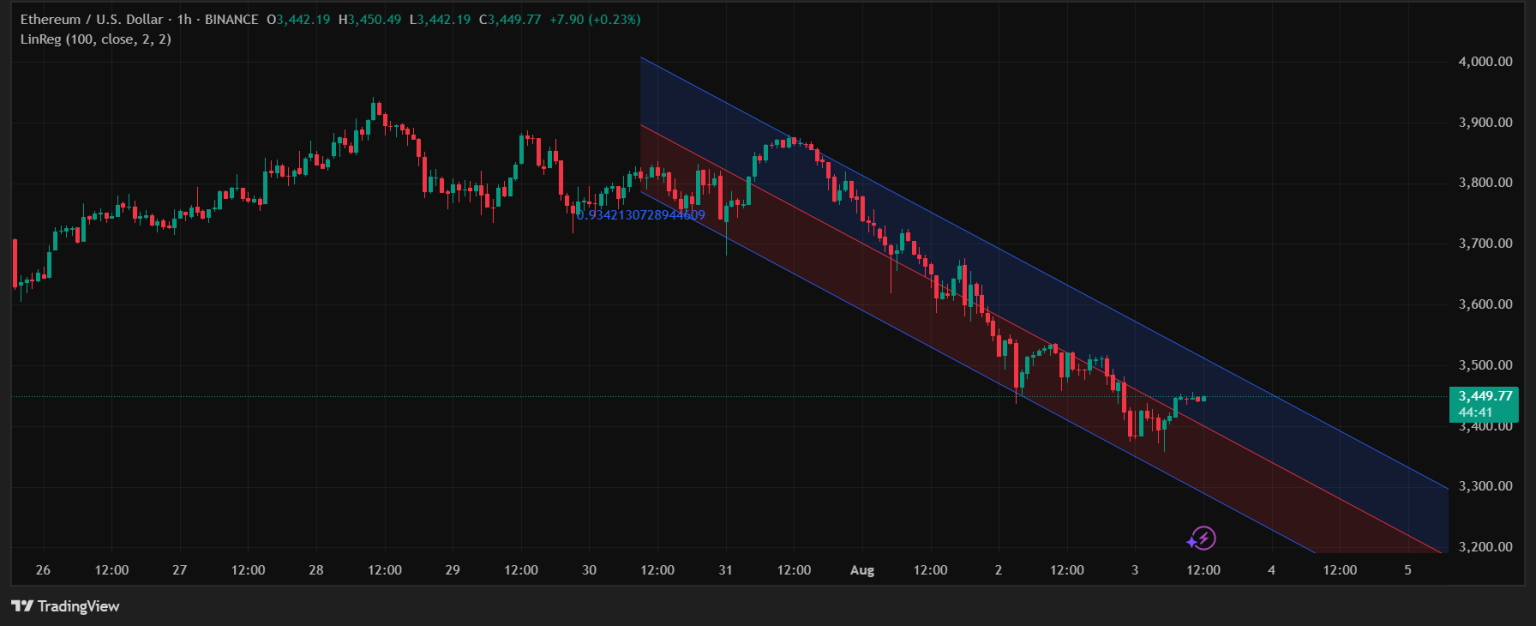Click the date label 30 on time axis
Image resolution: width=1536 pixels, height=626 pixels.
589,571
